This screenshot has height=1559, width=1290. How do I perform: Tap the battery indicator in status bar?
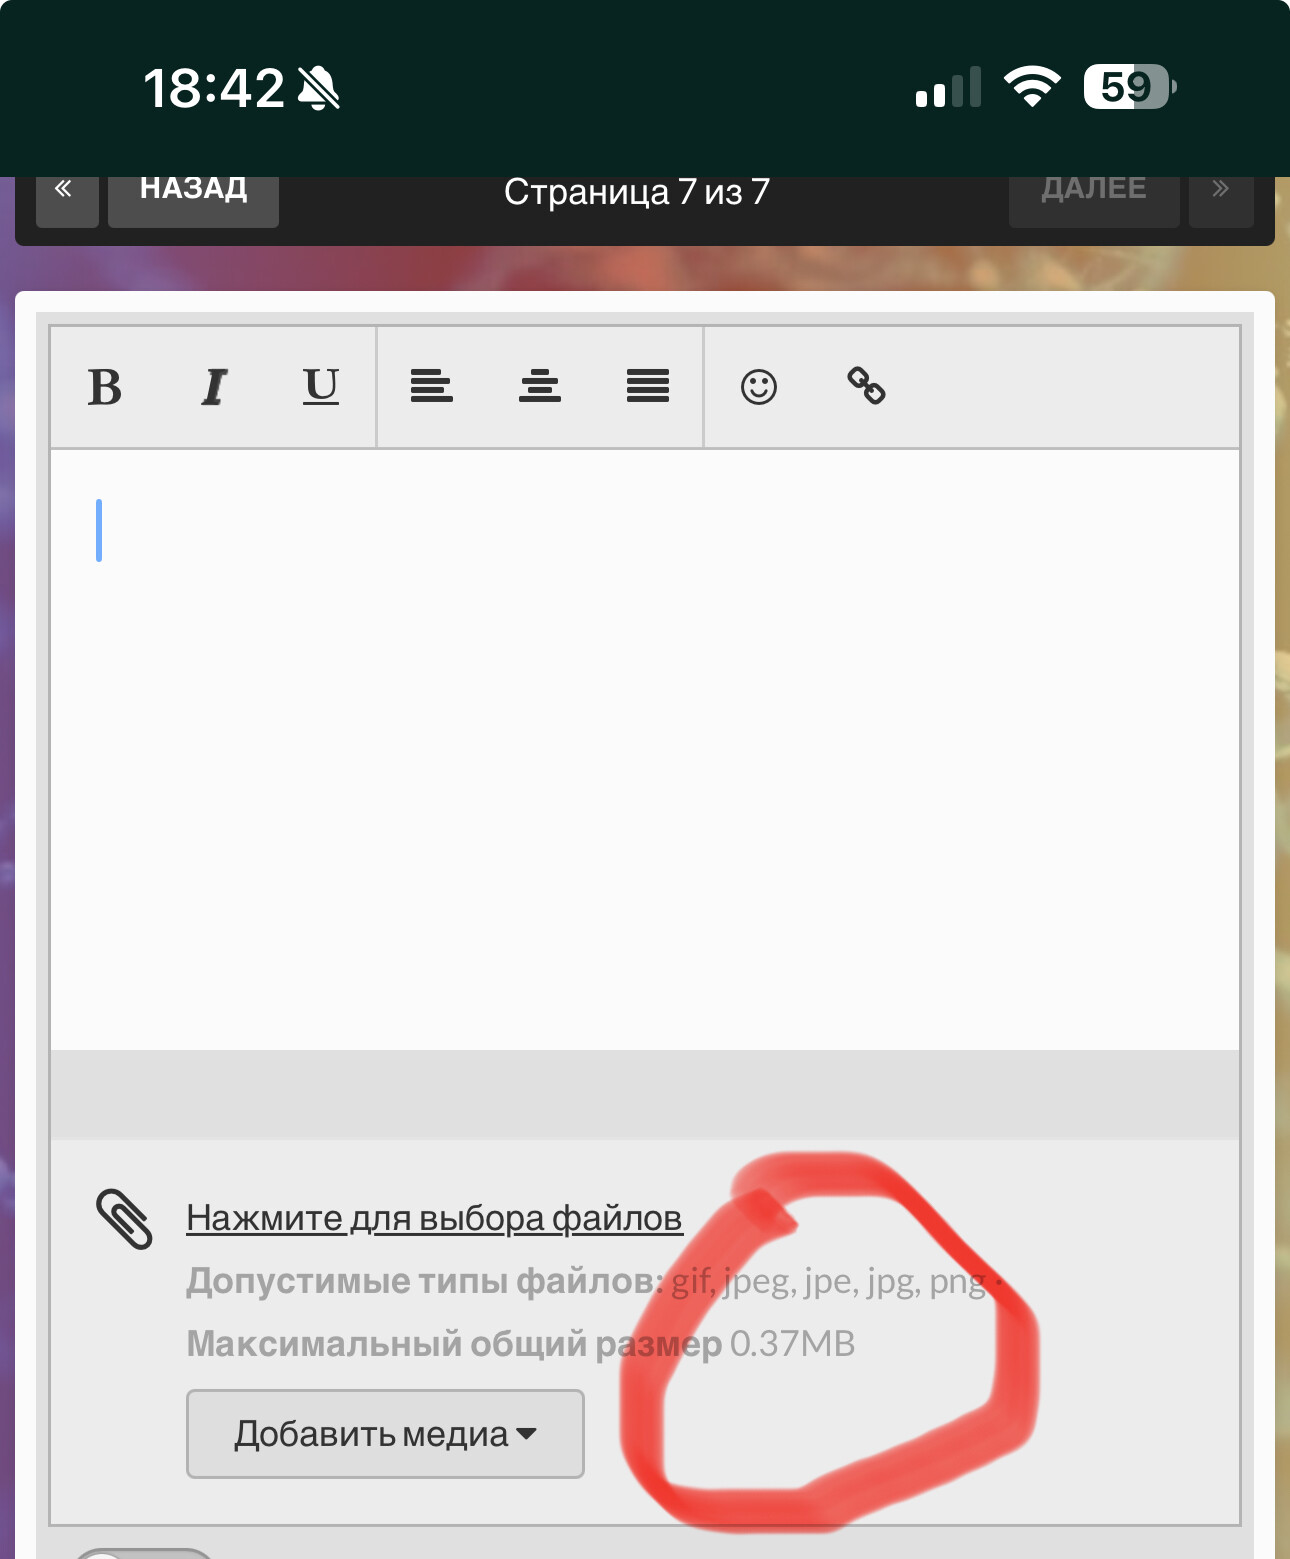pyautogui.click(x=1128, y=87)
